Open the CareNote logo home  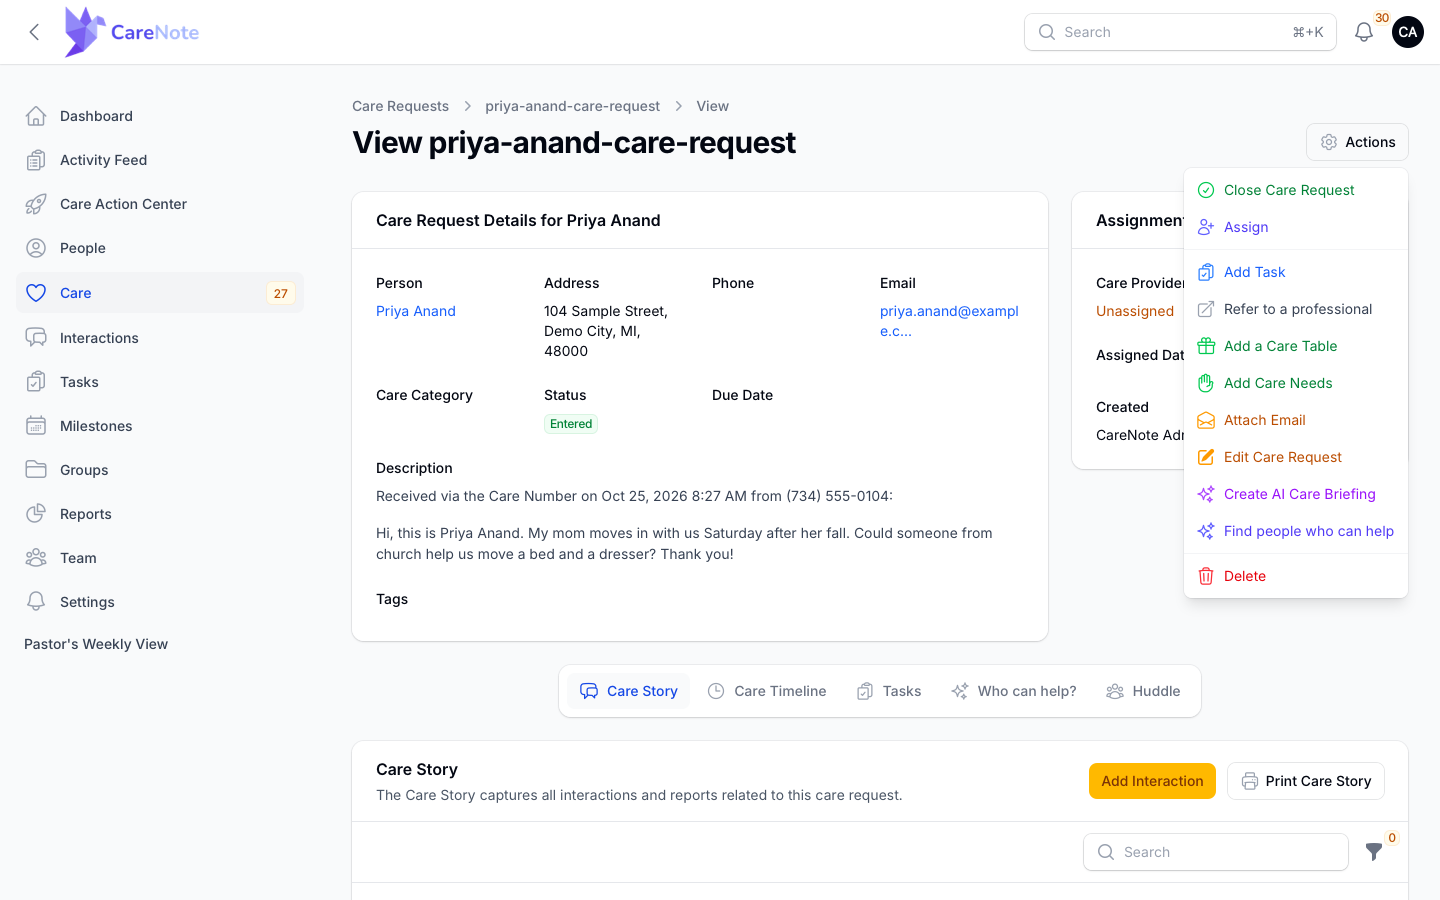(x=131, y=32)
